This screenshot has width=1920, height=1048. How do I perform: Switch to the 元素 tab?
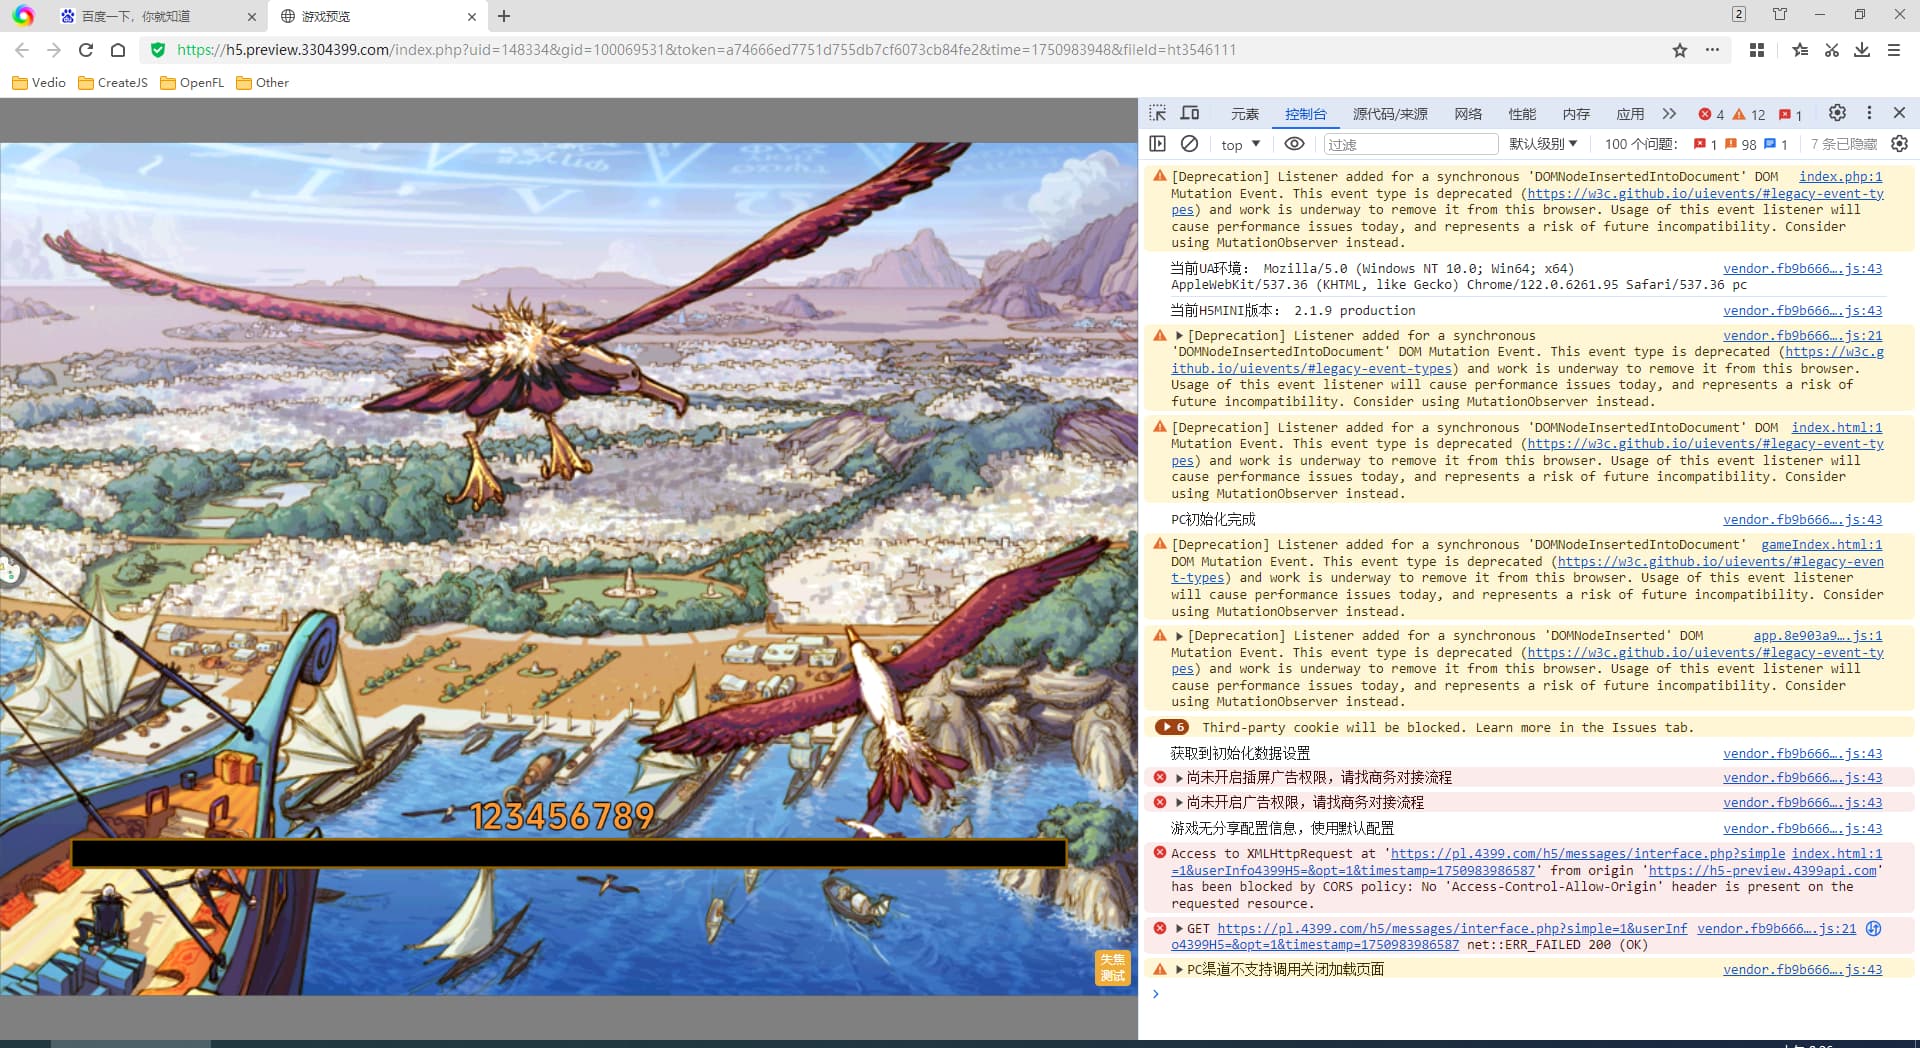(x=1245, y=114)
